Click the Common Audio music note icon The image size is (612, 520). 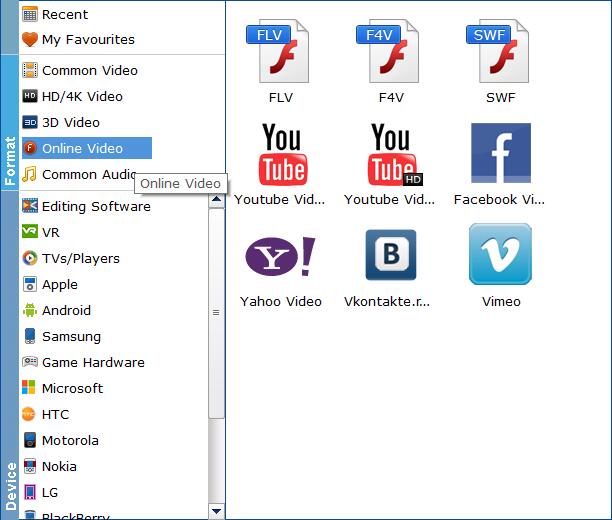29,174
